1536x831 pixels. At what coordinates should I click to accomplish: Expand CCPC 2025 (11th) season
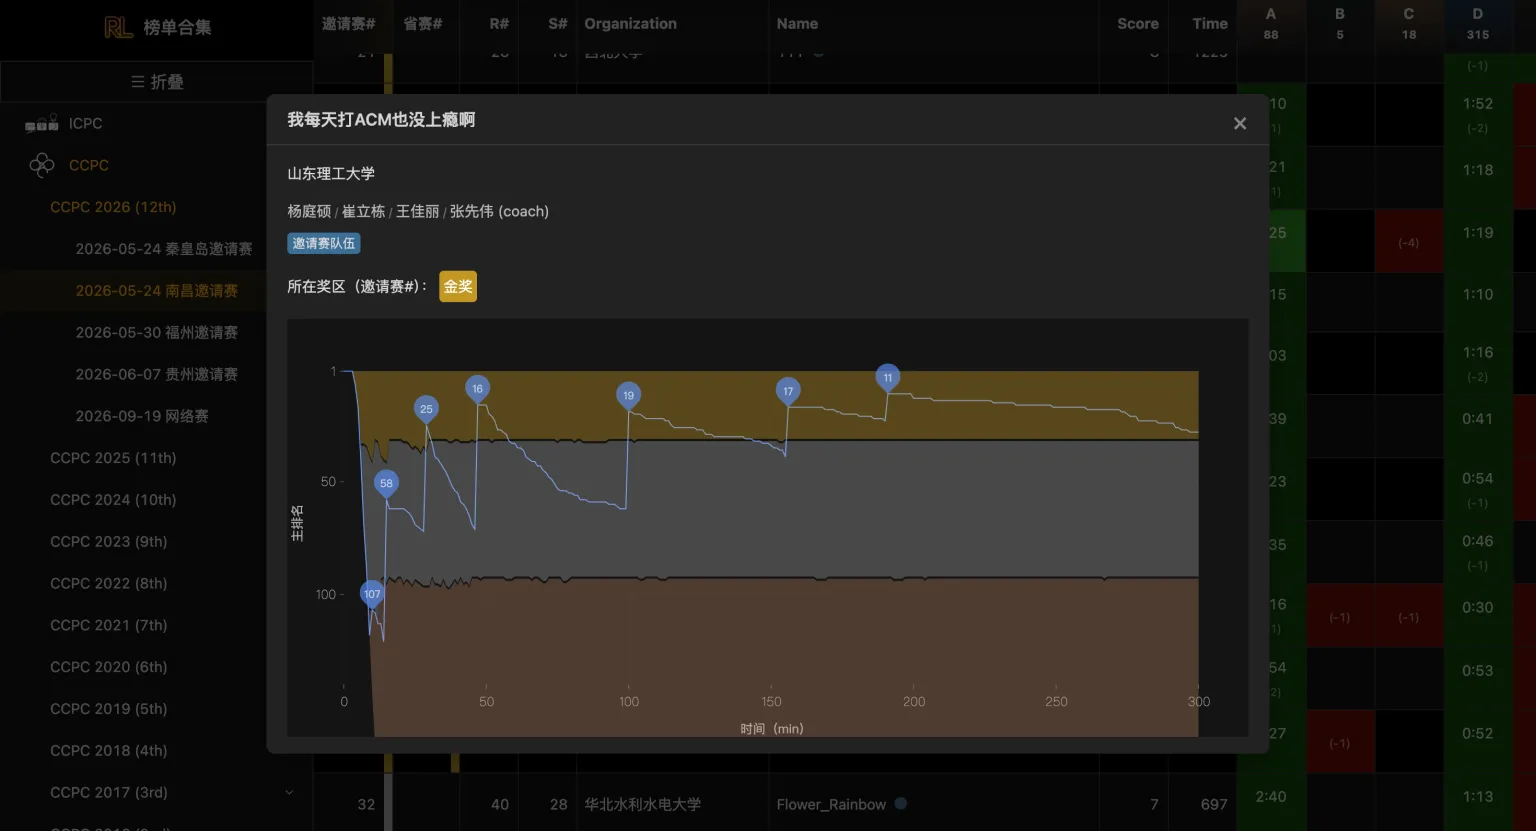coord(113,458)
